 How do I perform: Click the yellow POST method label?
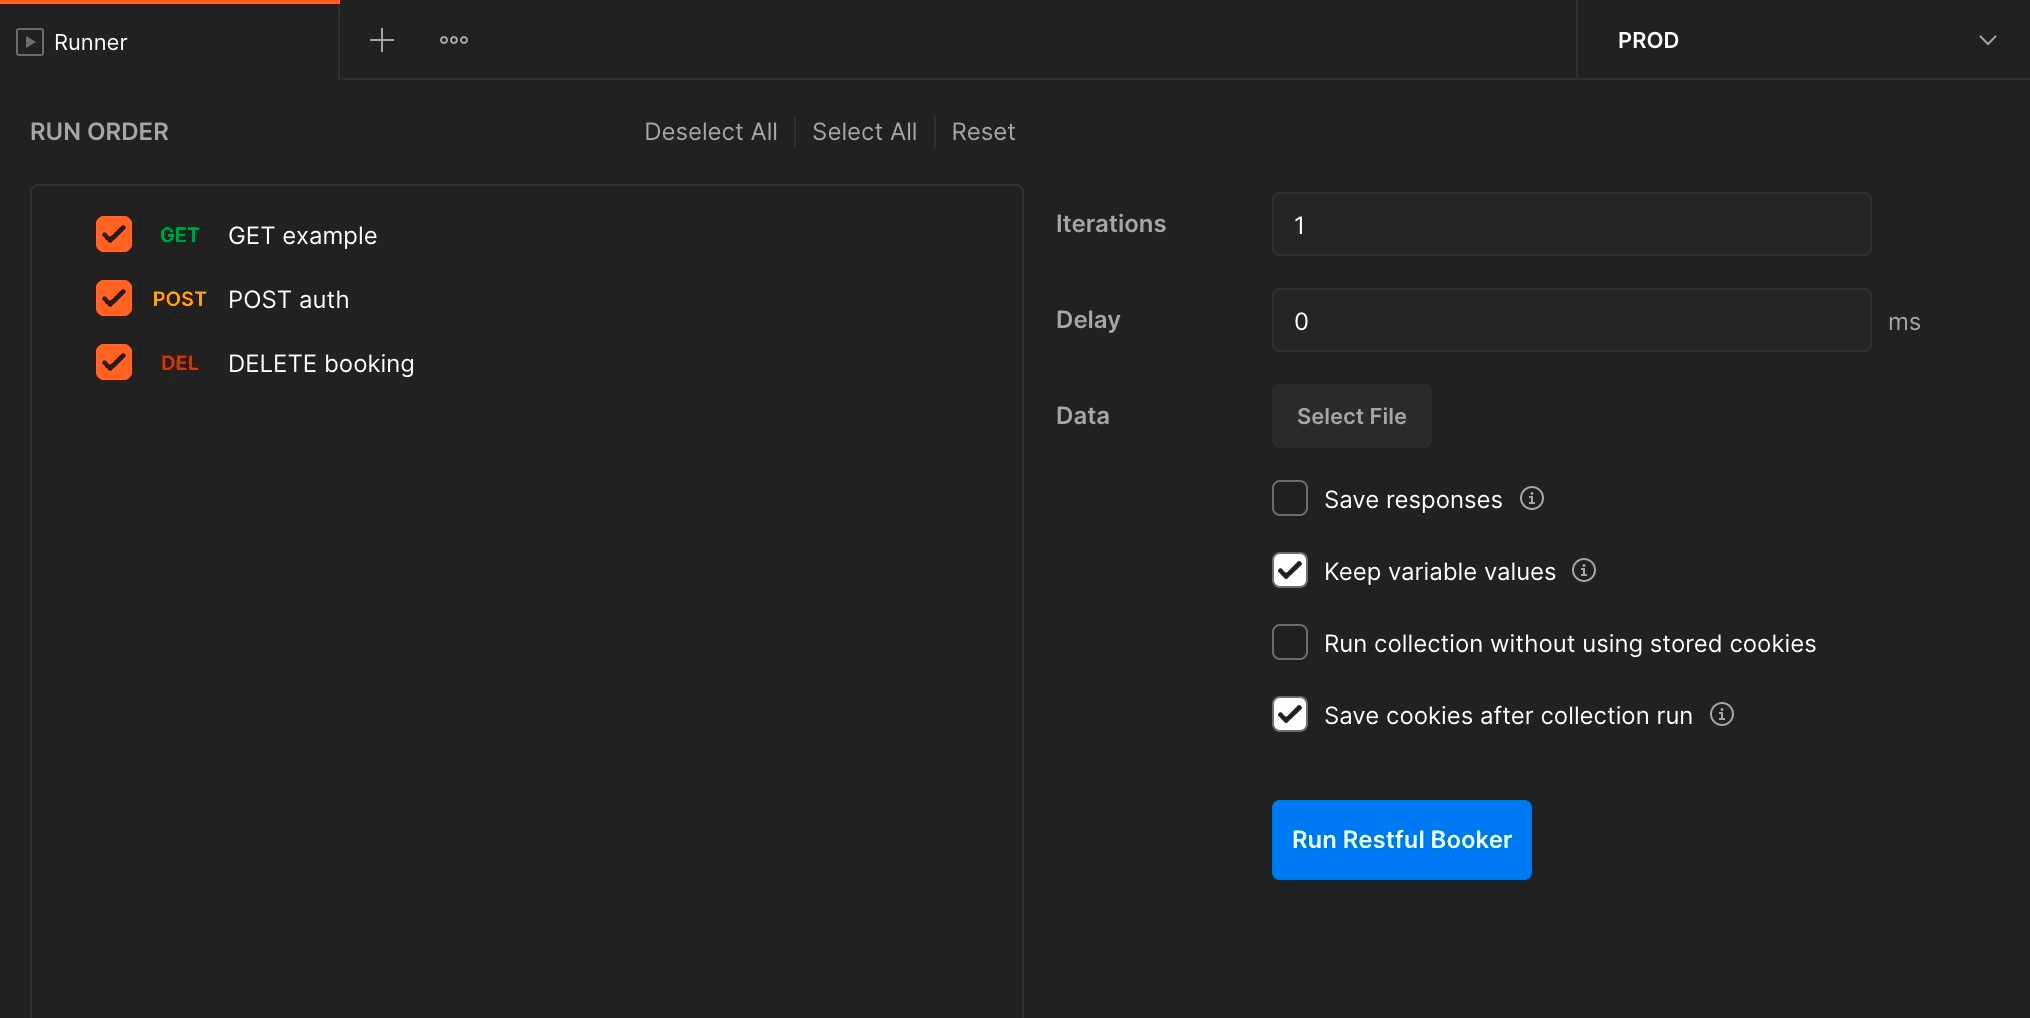click(179, 299)
